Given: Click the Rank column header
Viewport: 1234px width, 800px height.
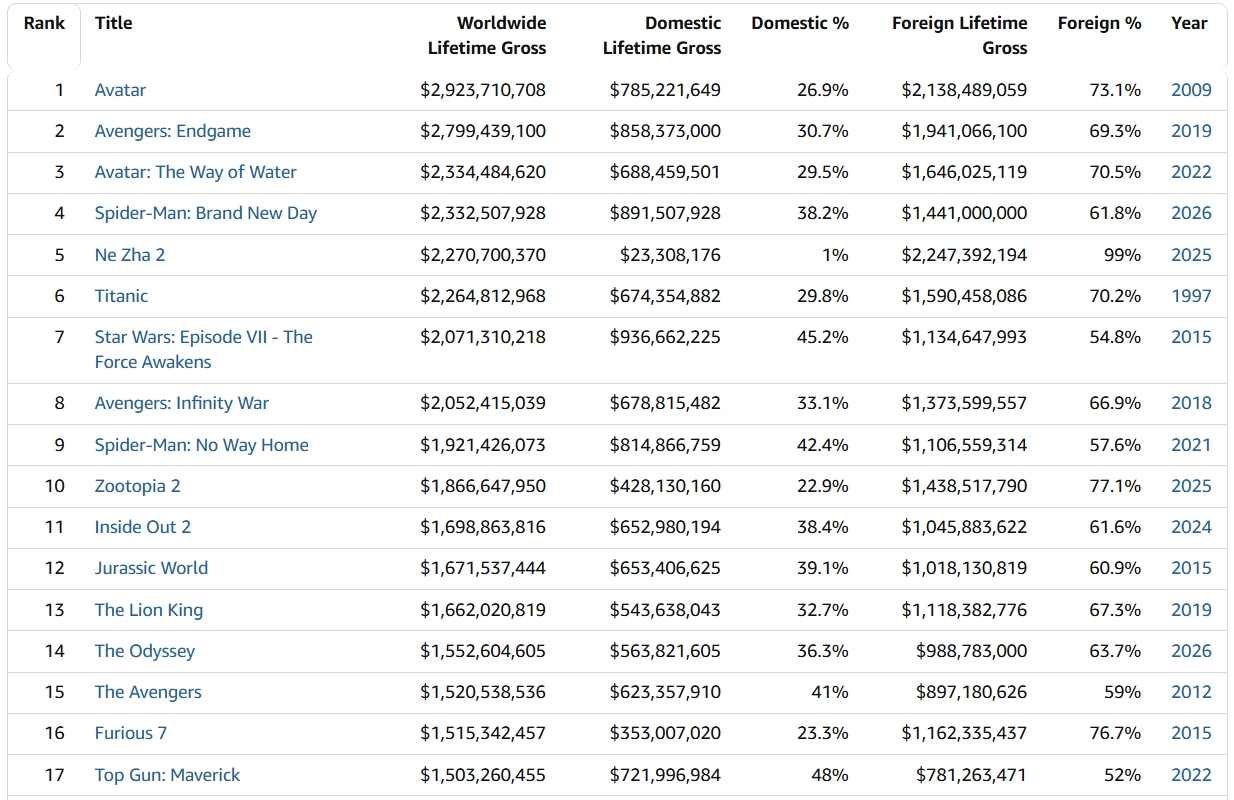Looking at the screenshot, I should point(45,23).
